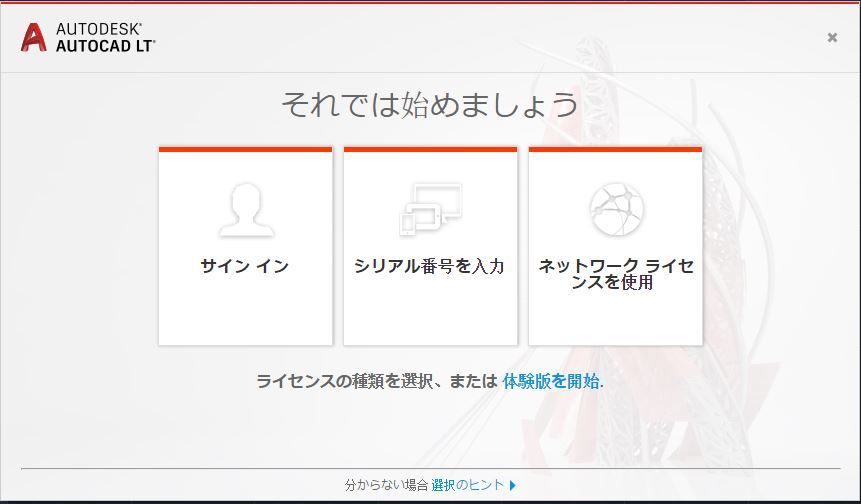Close the AutoCAD LT licensing dialog
The height and width of the screenshot is (504, 861).
point(832,37)
